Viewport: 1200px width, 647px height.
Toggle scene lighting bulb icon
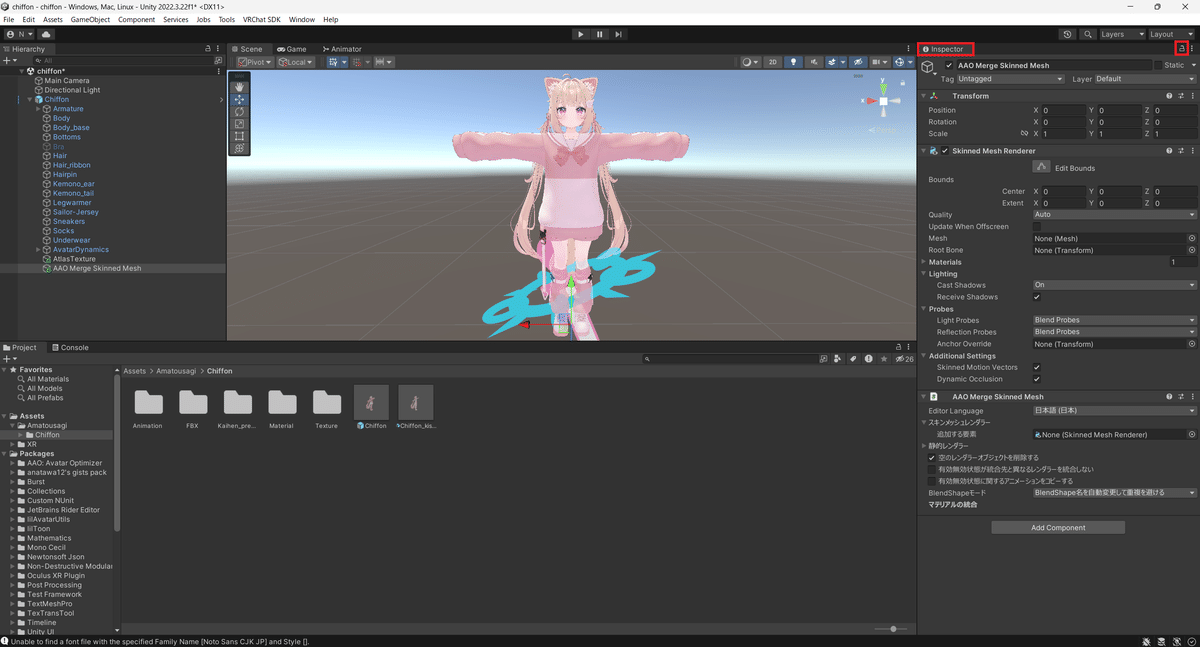pyautogui.click(x=794, y=62)
